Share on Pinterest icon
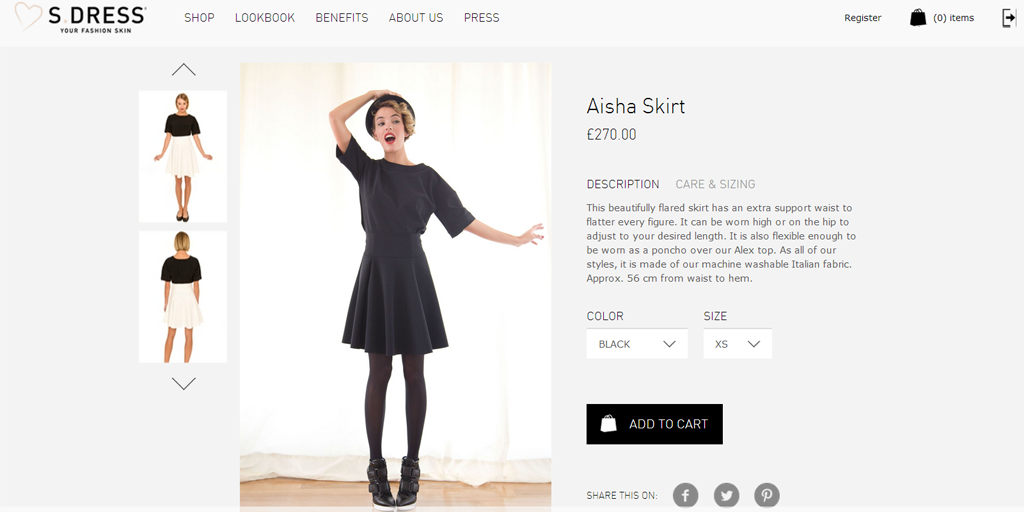This screenshot has height=512, width=1024. click(x=767, y=495)
